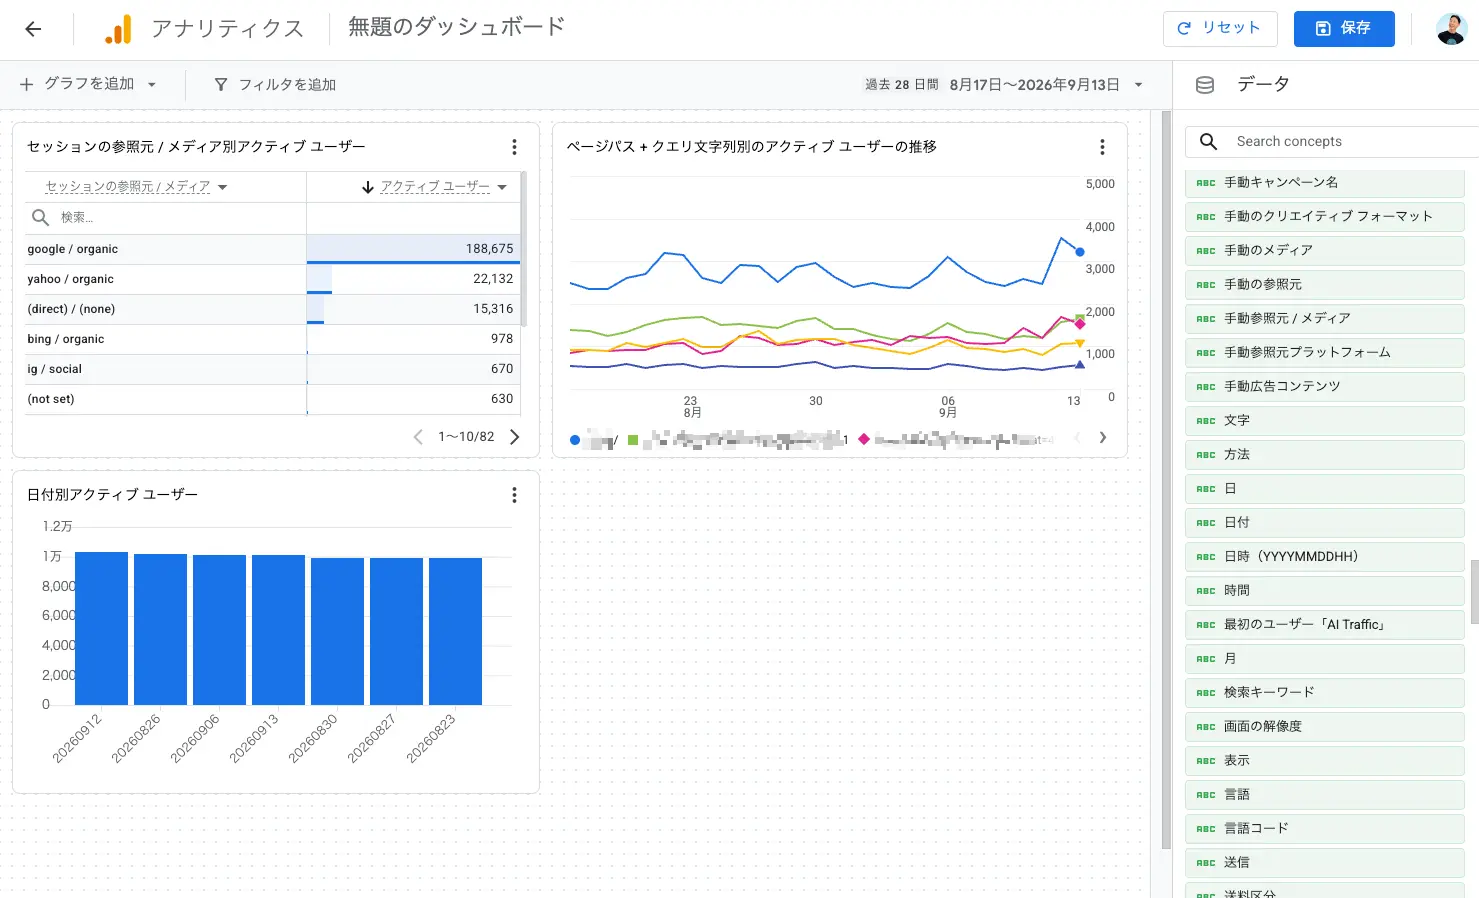This screenshot has width=1479, height=898.
Task: Select the bing / organic row
Action: coord(272,339)
